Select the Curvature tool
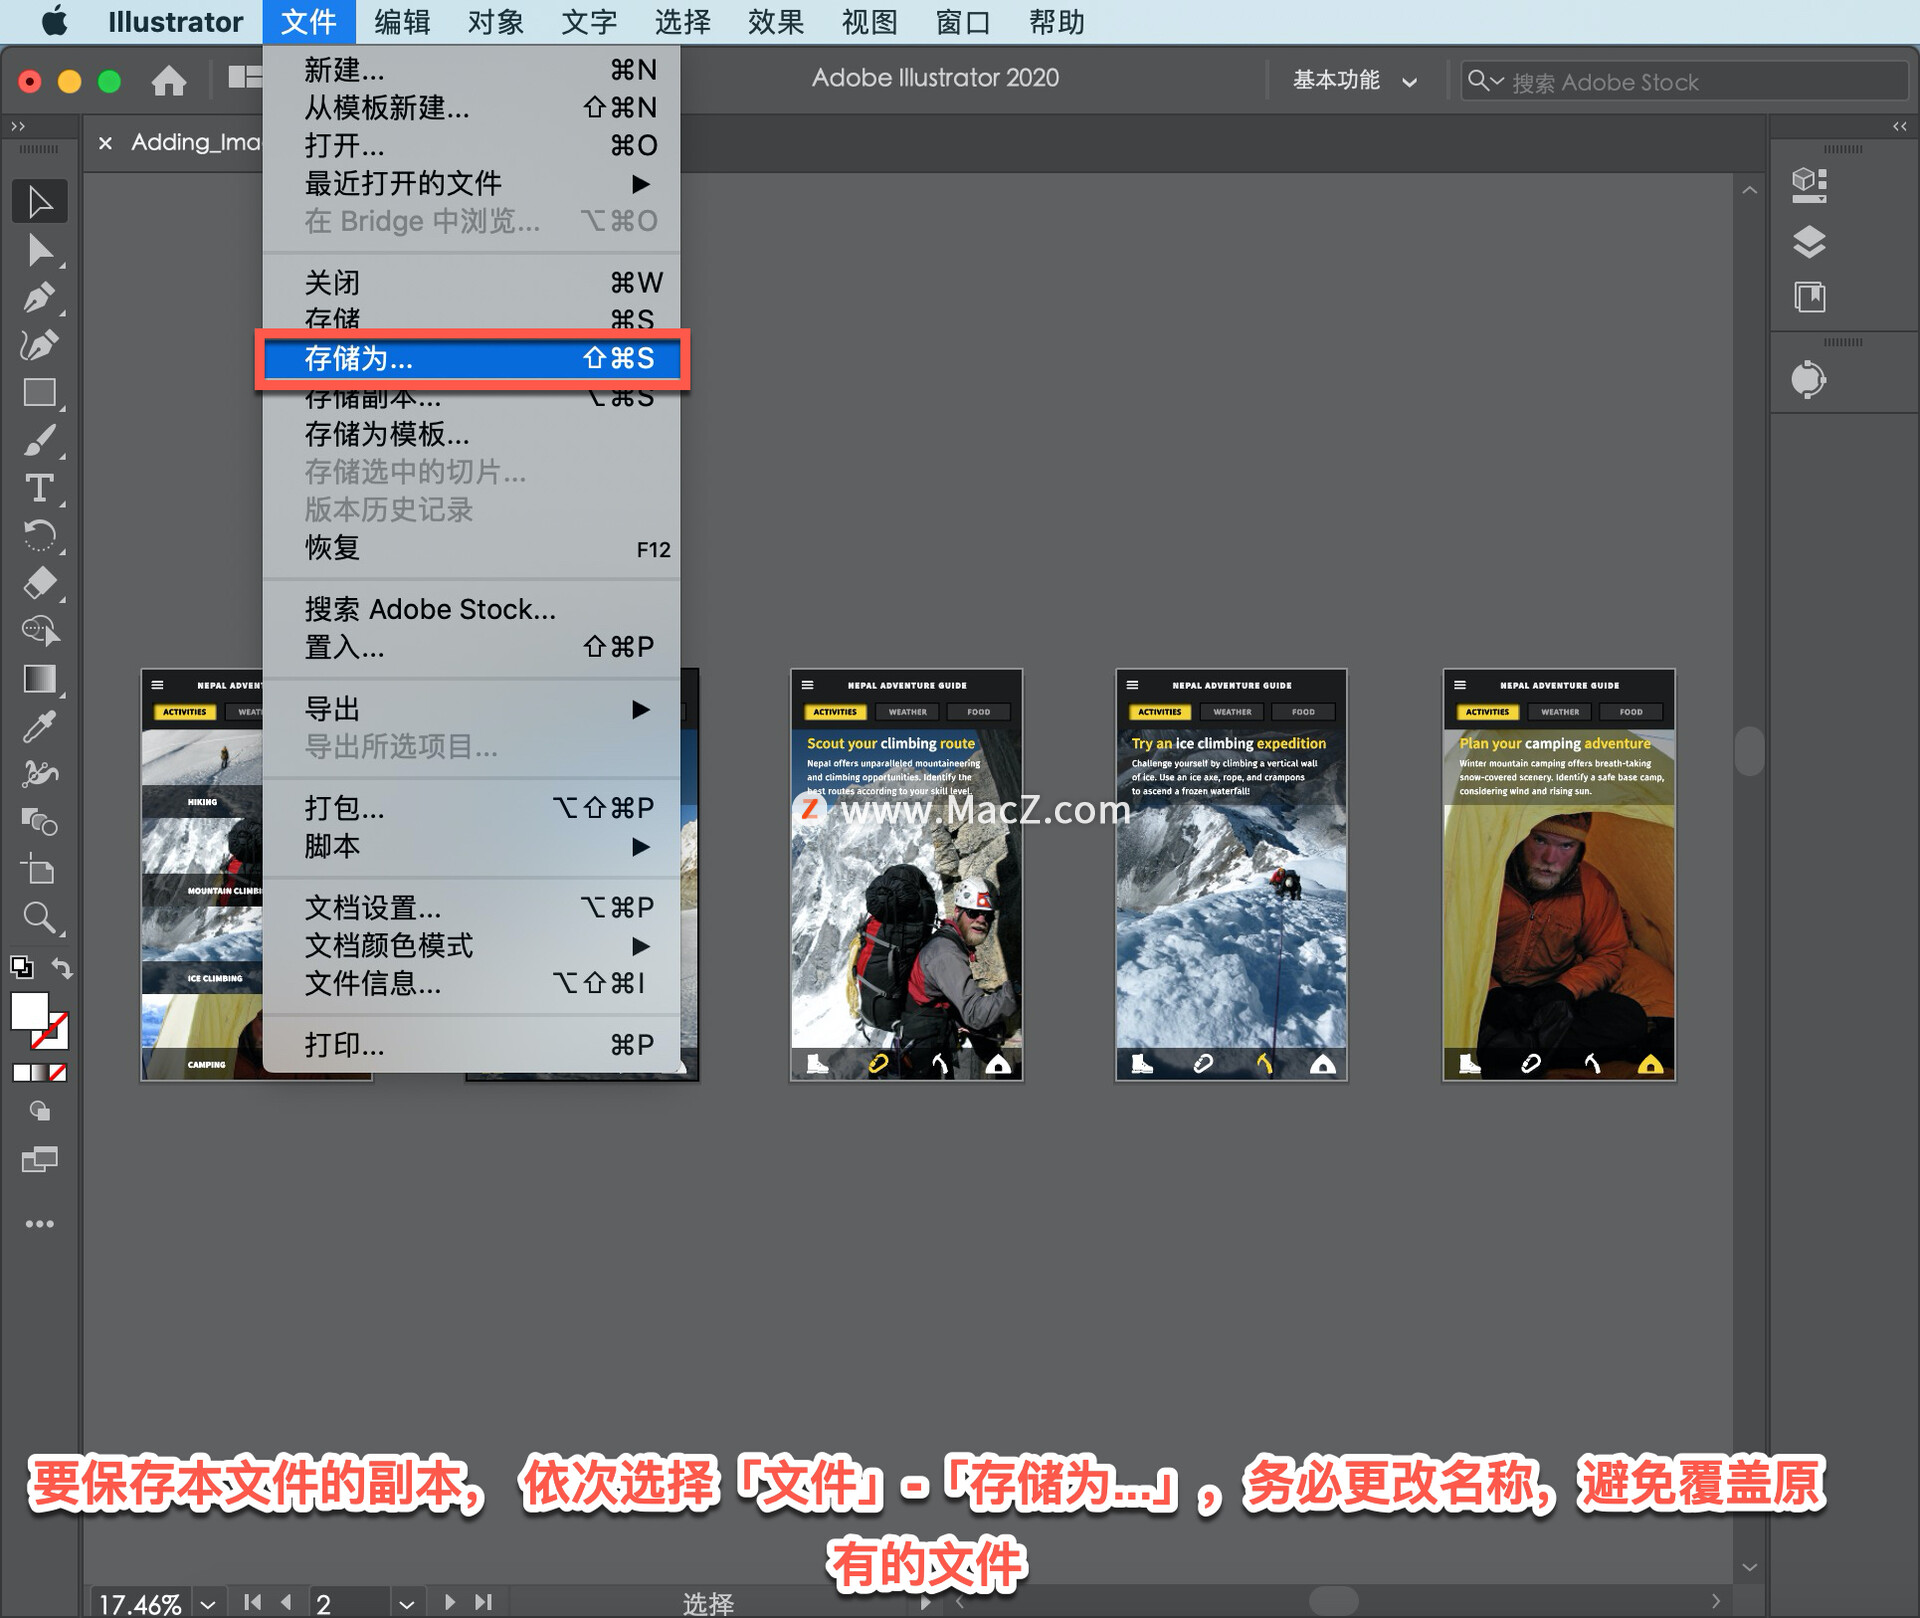Viewport: 1920px width, 1618px height. click(x=39, y=345)
